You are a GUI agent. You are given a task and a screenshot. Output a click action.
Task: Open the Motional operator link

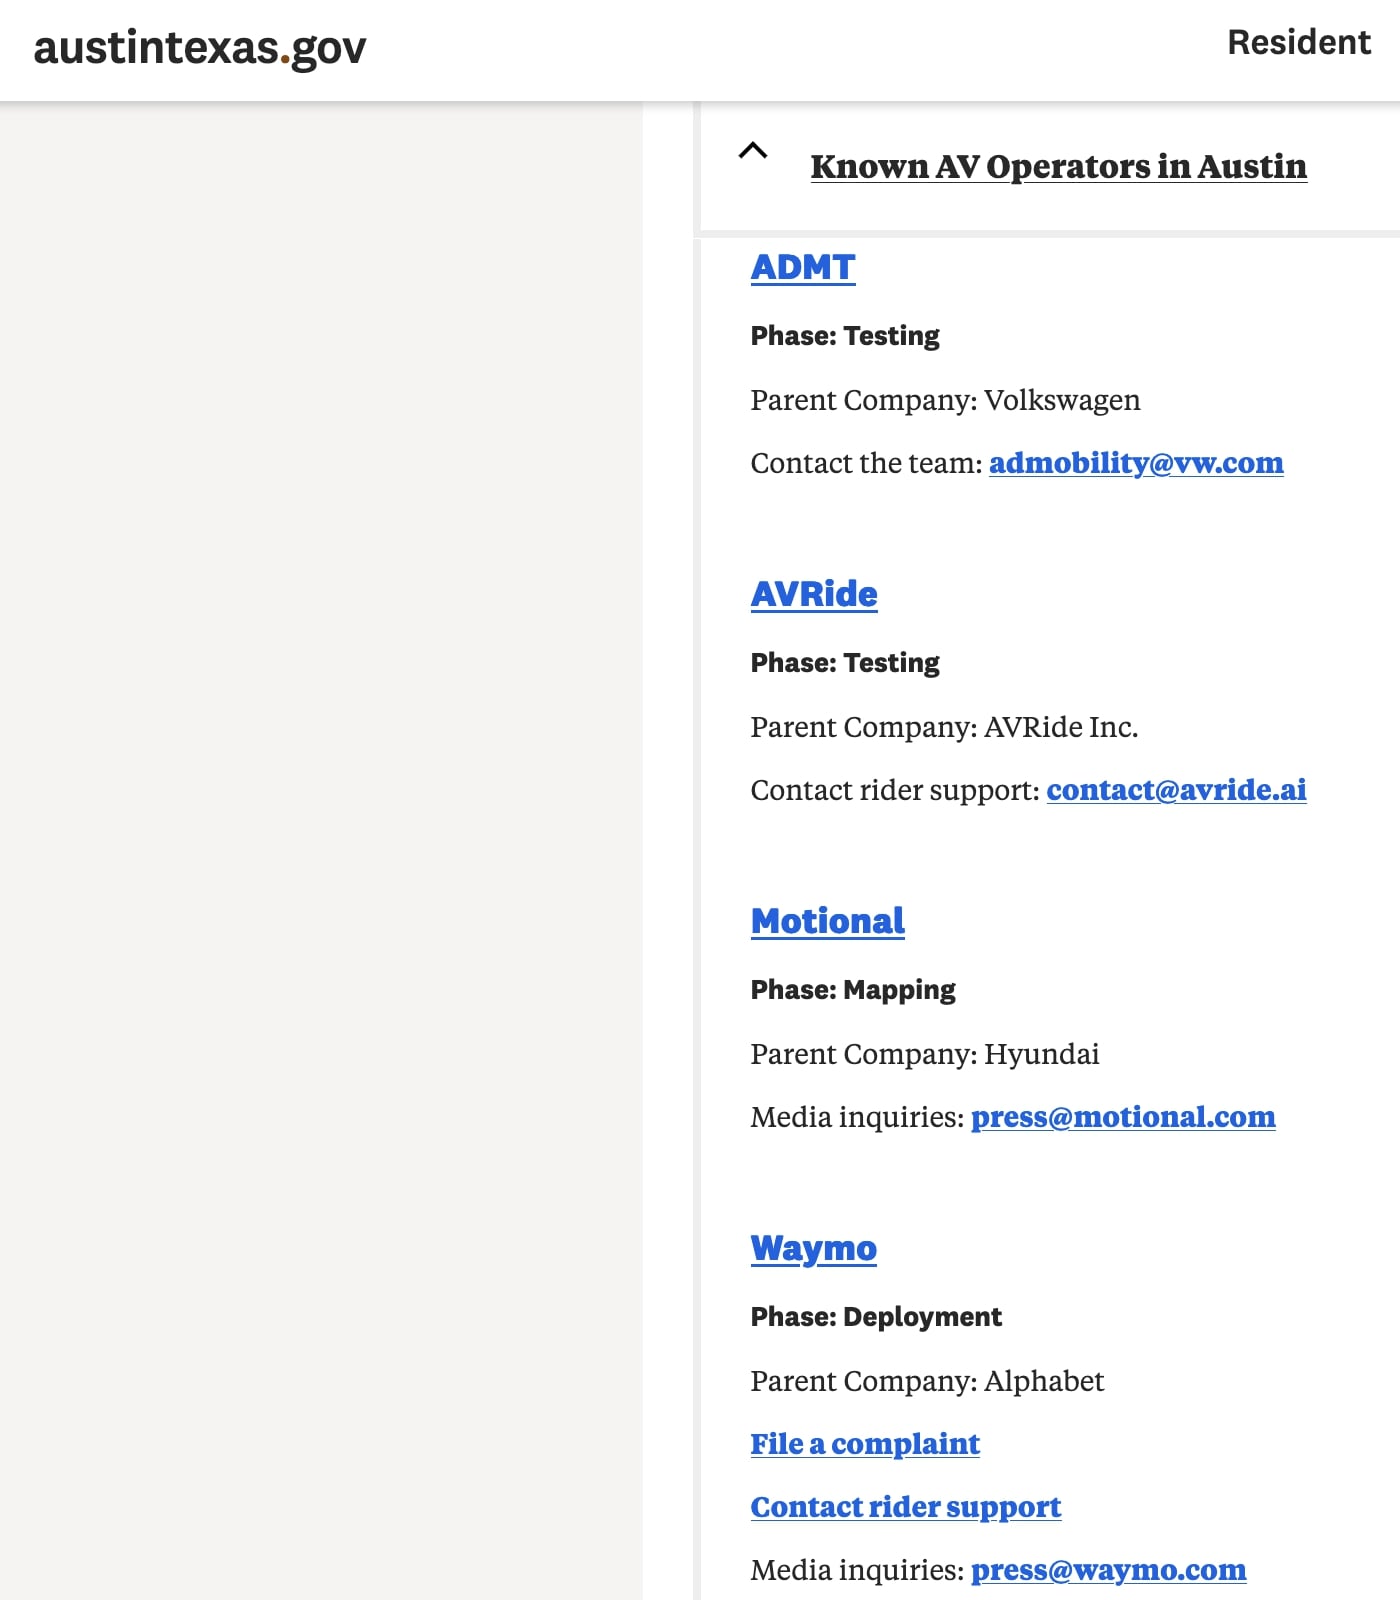coord(828,921)
